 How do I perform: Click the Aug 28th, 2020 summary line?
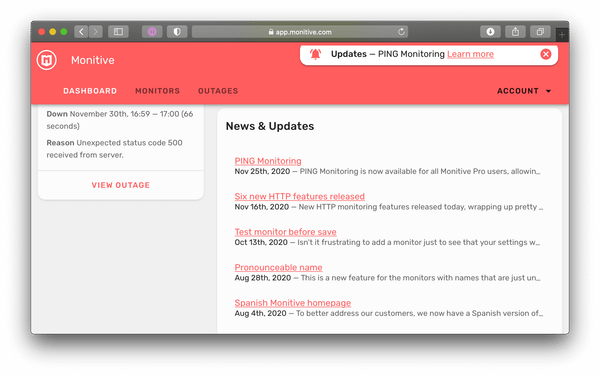[x=387, y=278]
